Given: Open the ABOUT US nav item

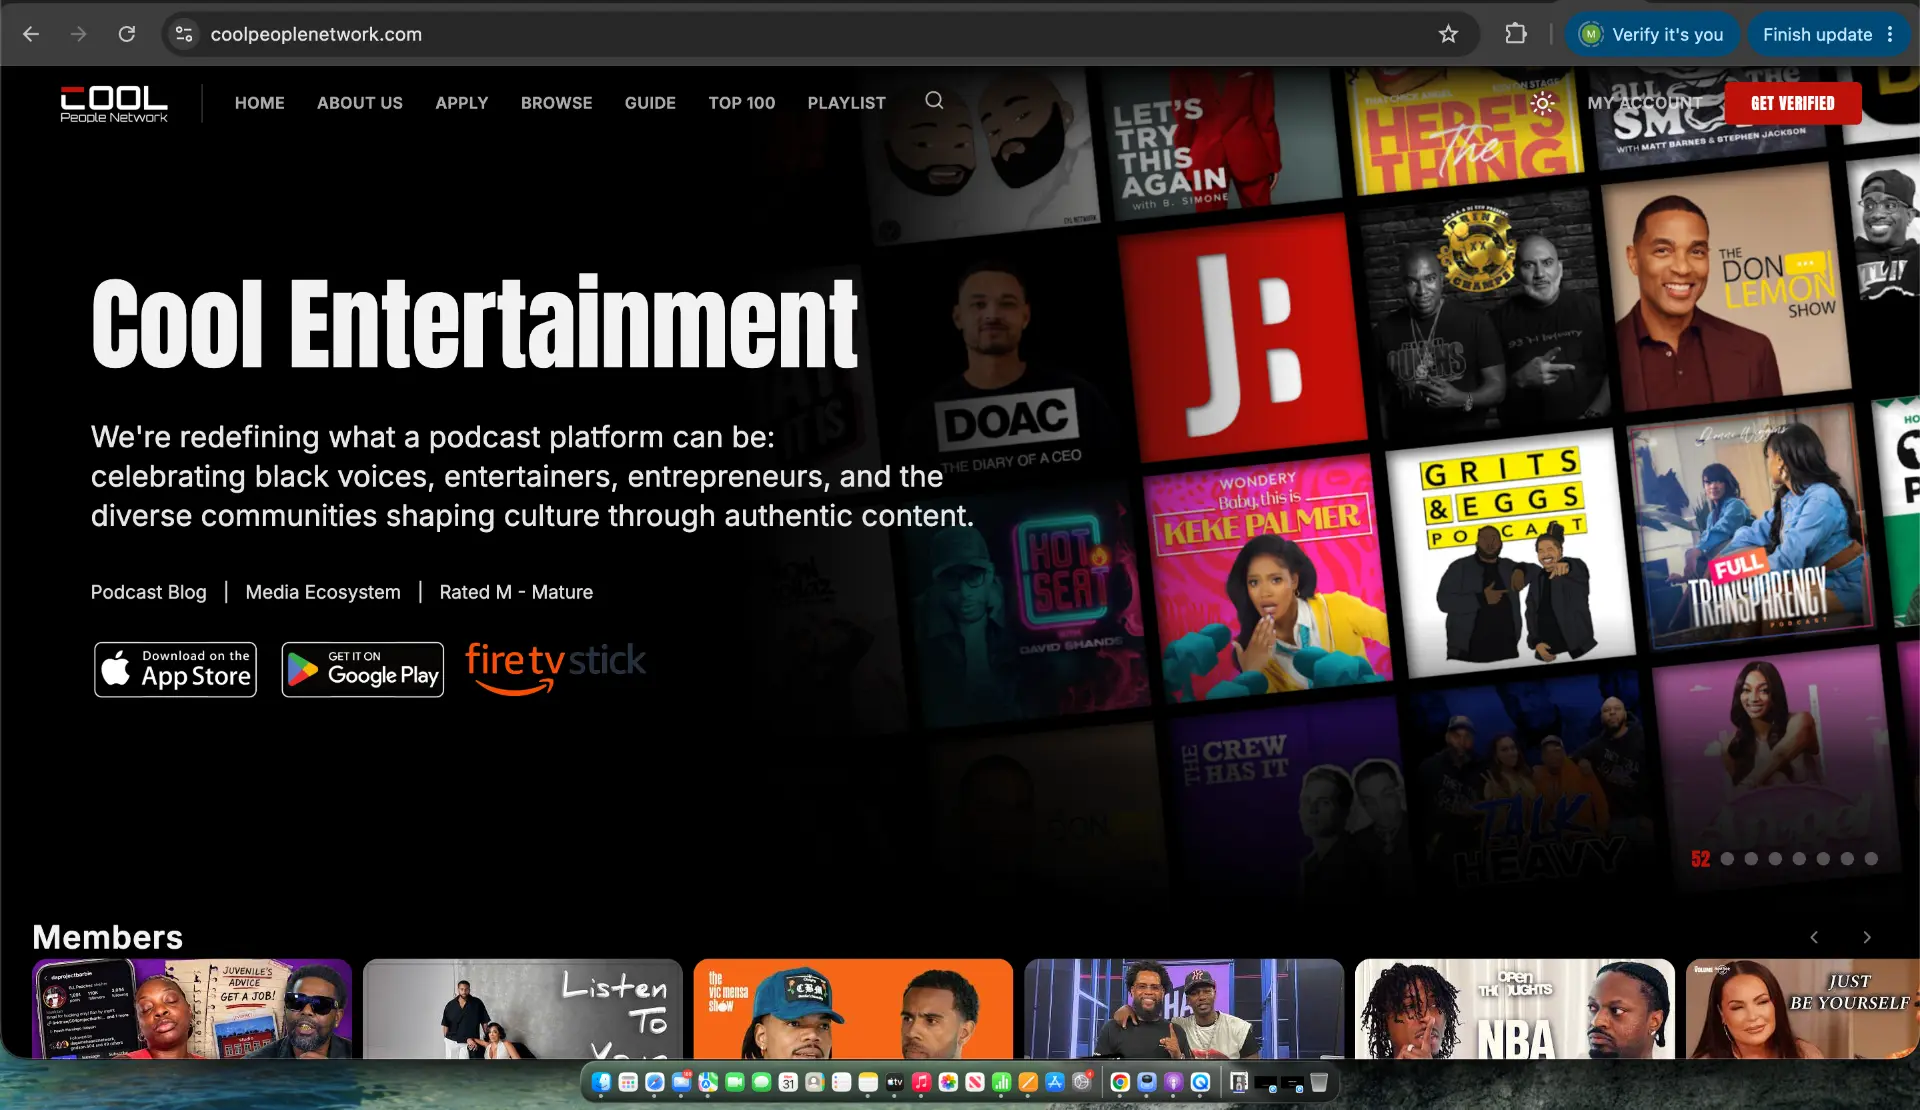Looking at the screenshot, I should [360, 103].
